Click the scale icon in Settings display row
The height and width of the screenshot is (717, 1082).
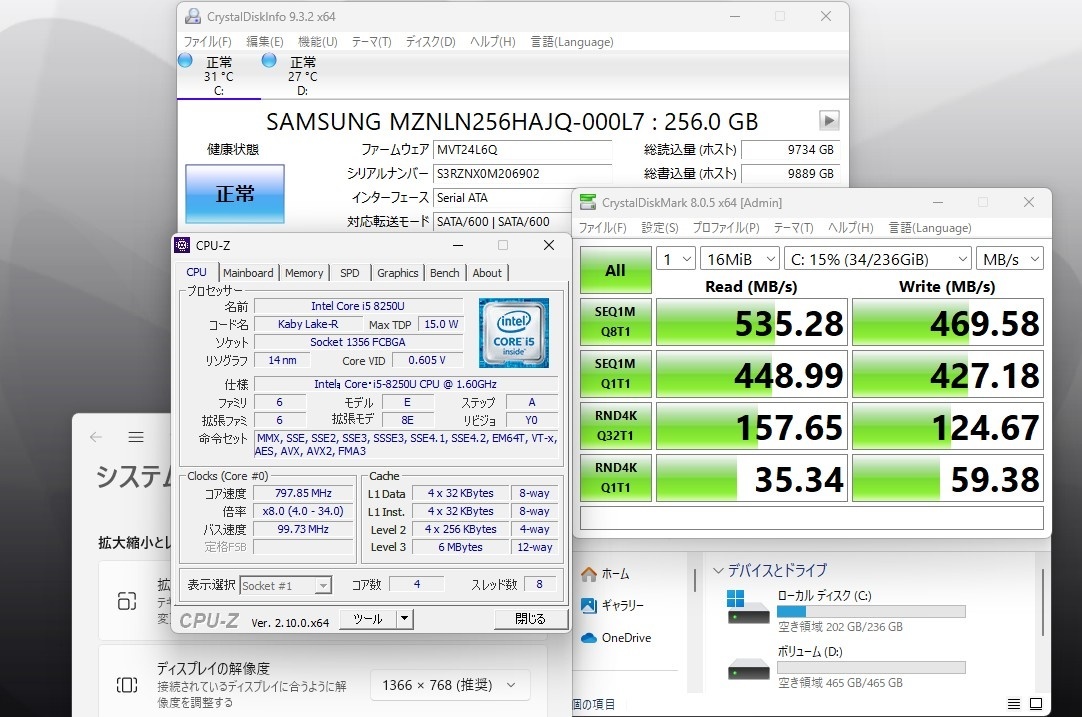[x=127, y=601]
